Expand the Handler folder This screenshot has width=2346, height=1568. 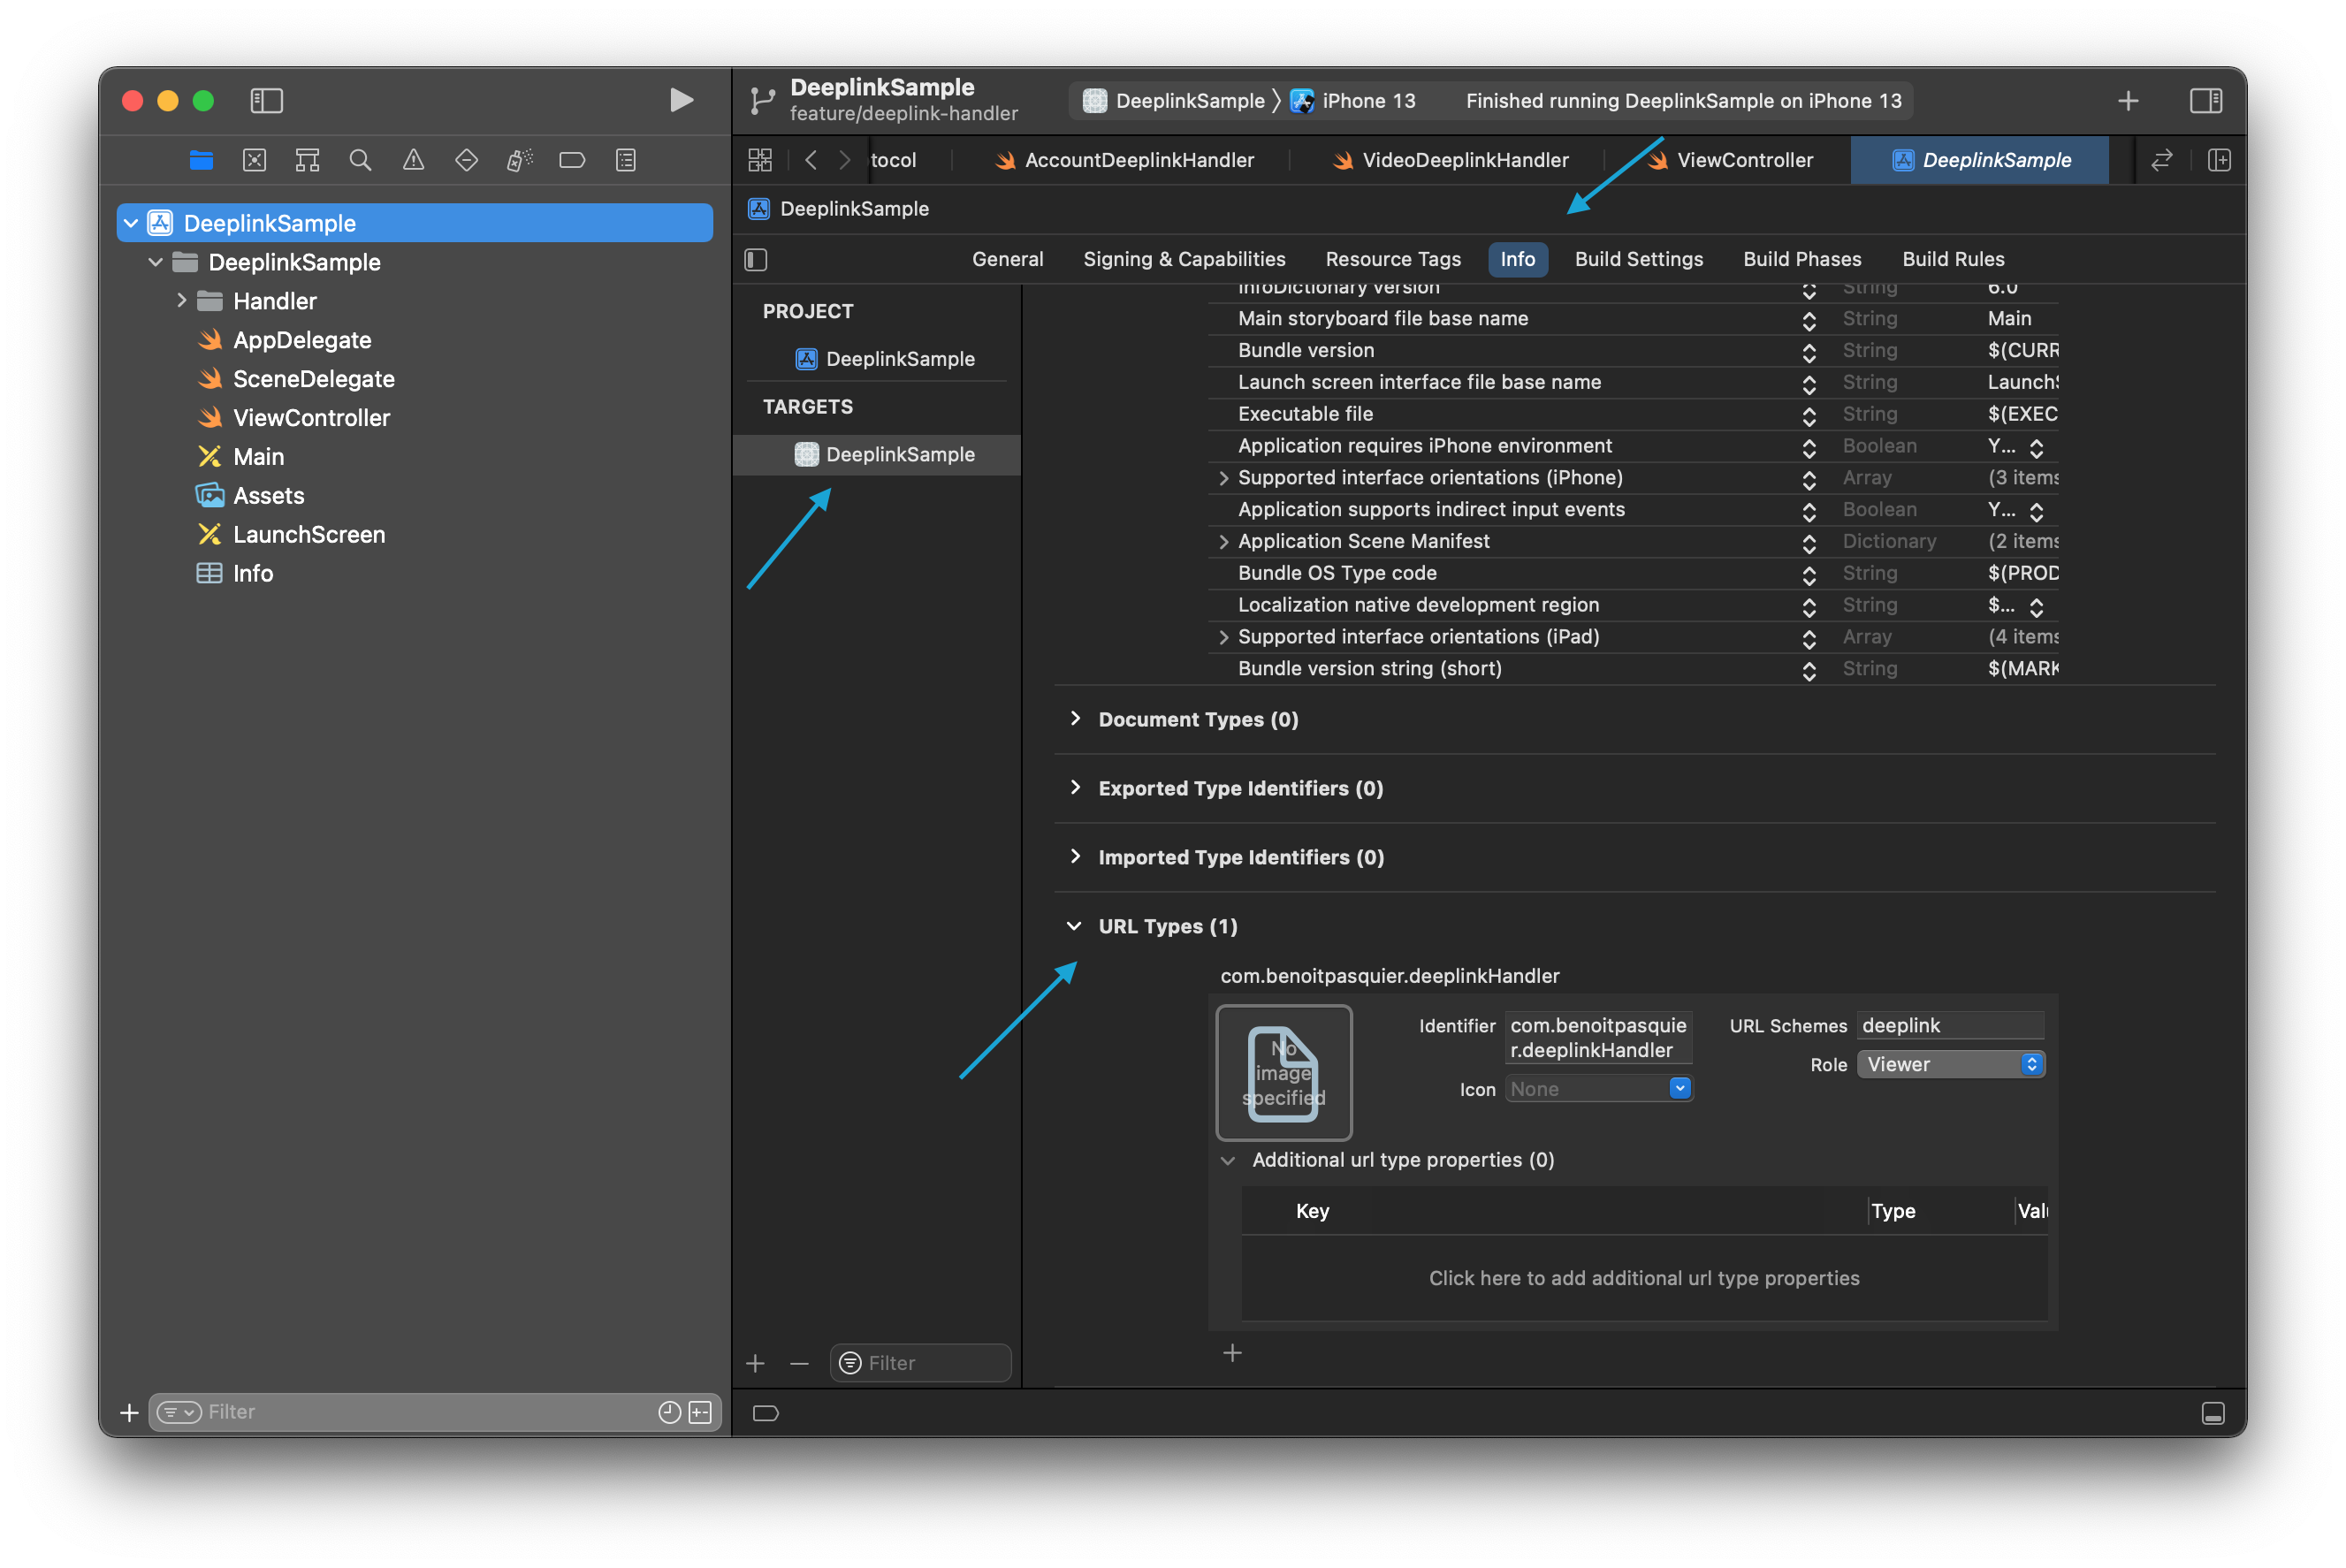click(x=182, y=300)
